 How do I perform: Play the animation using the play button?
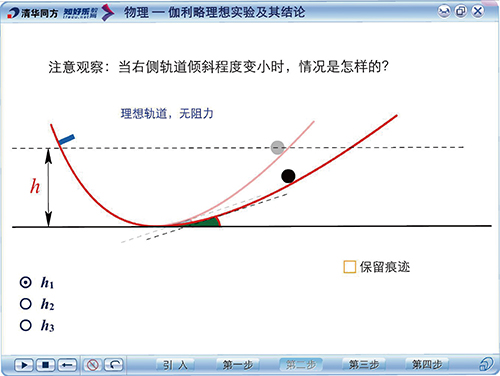[x=24, y=365]
